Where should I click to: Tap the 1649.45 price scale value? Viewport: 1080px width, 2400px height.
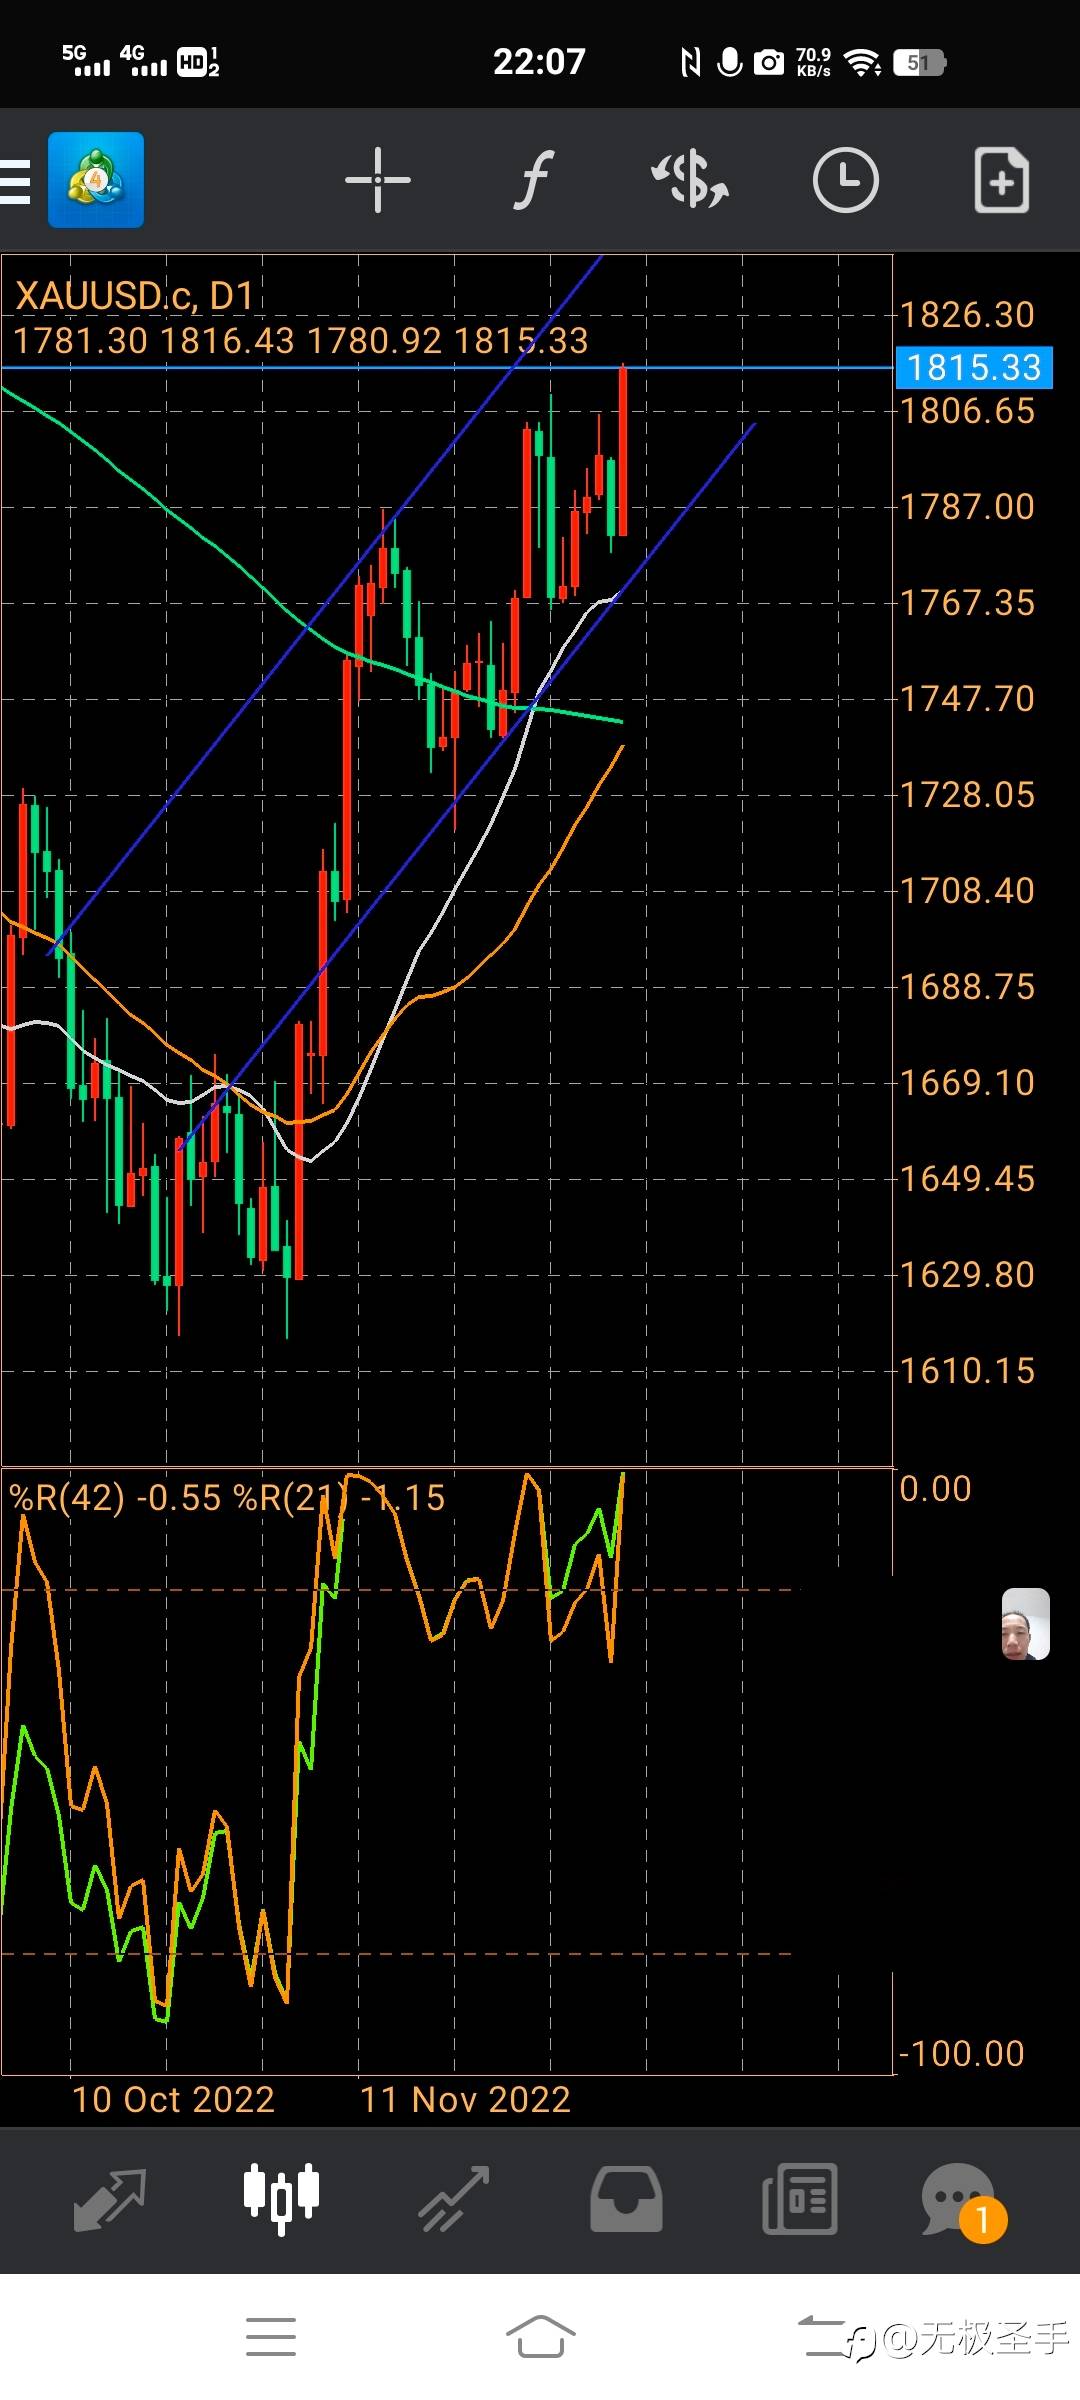tap(968, 1179)
